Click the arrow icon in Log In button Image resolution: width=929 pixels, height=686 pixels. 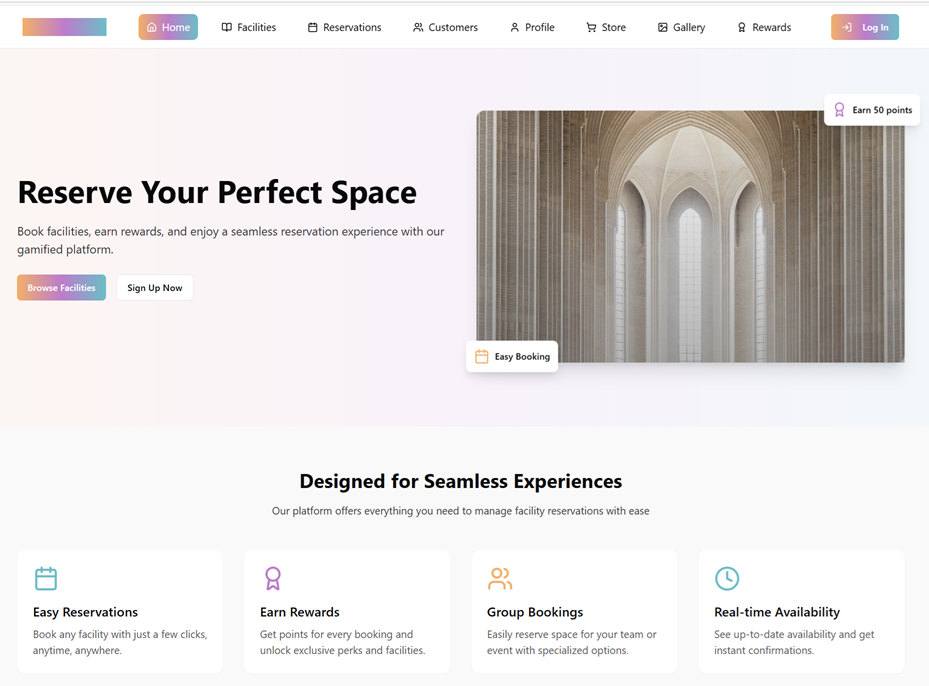click(x=847, y=27)
